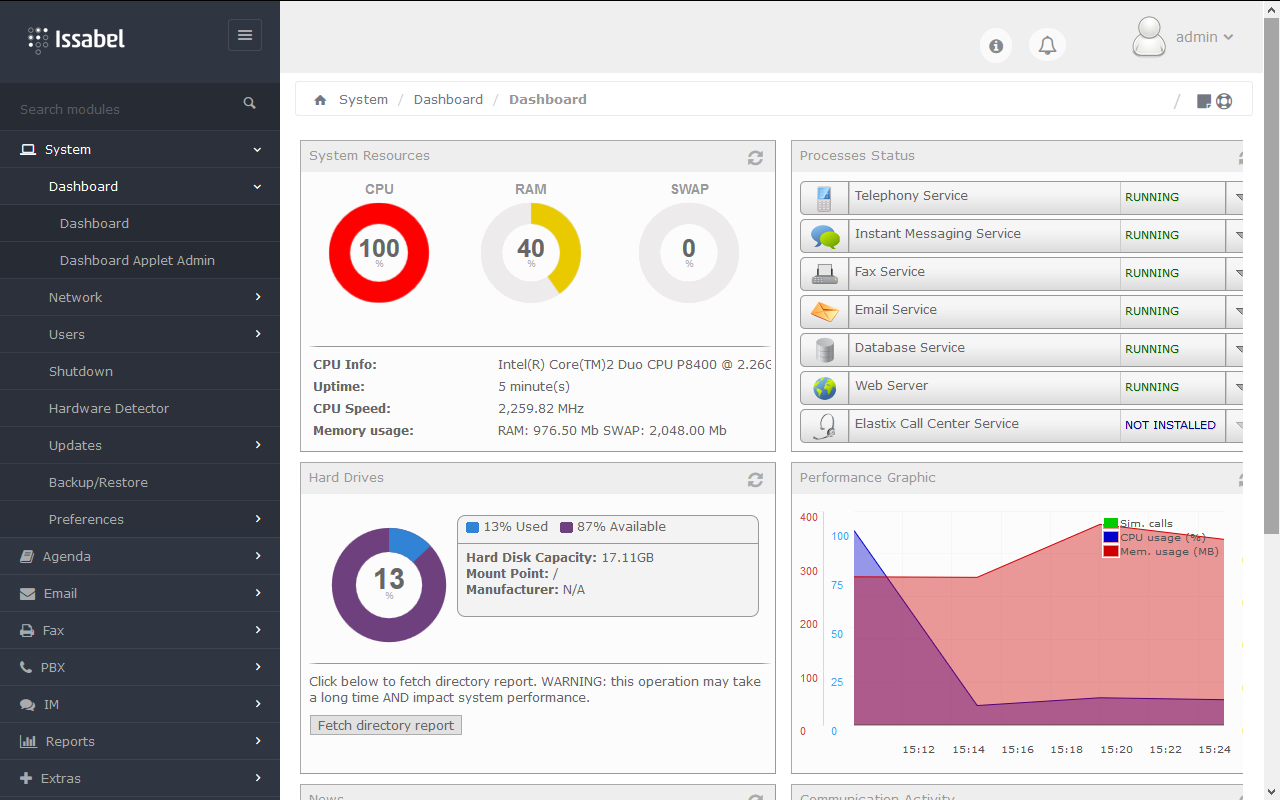The width and height of the screenshot is (1280, 800).
Task: Click the CPU 100% gauge
Action: tap(379, 253)
